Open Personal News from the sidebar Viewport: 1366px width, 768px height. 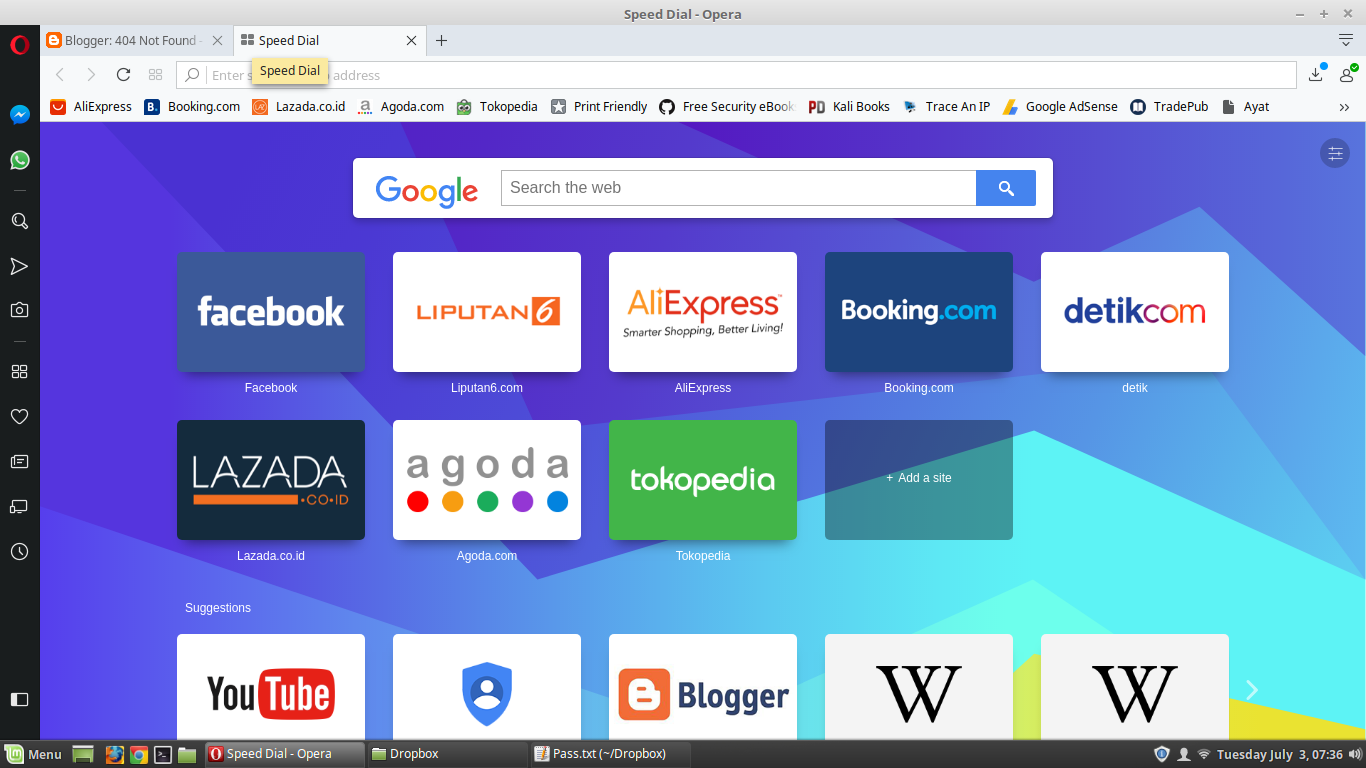tap(19, 462)
